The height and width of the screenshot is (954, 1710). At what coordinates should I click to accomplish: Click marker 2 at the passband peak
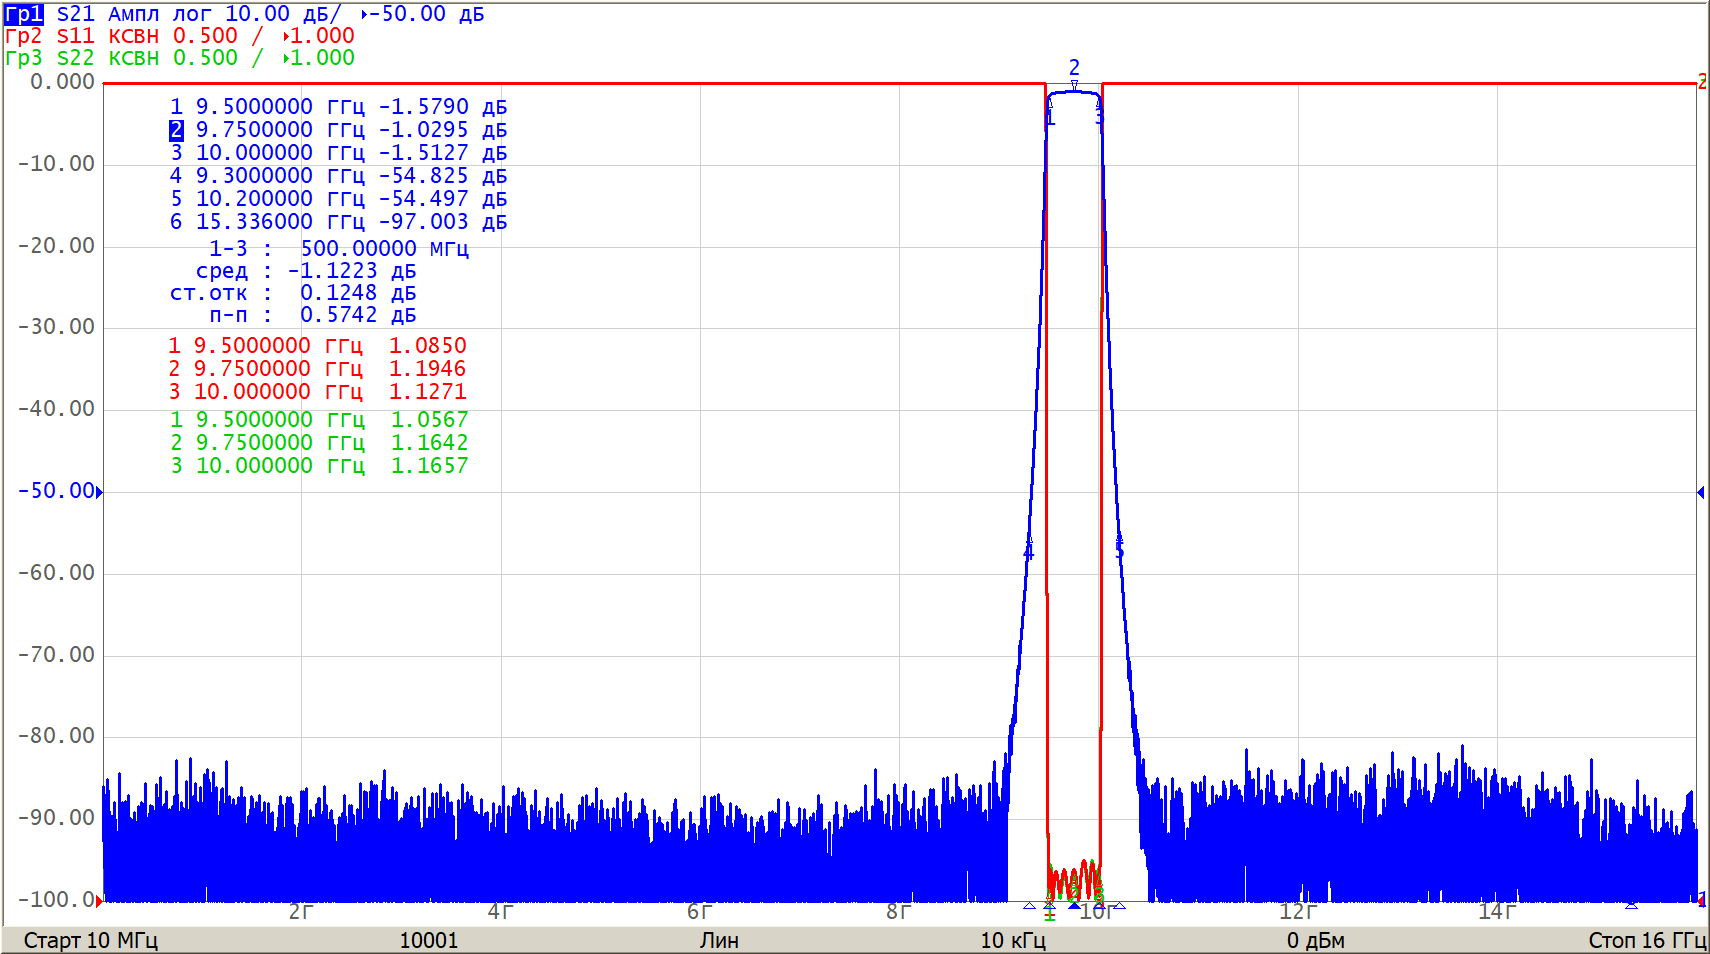(x=1074, y=84)
